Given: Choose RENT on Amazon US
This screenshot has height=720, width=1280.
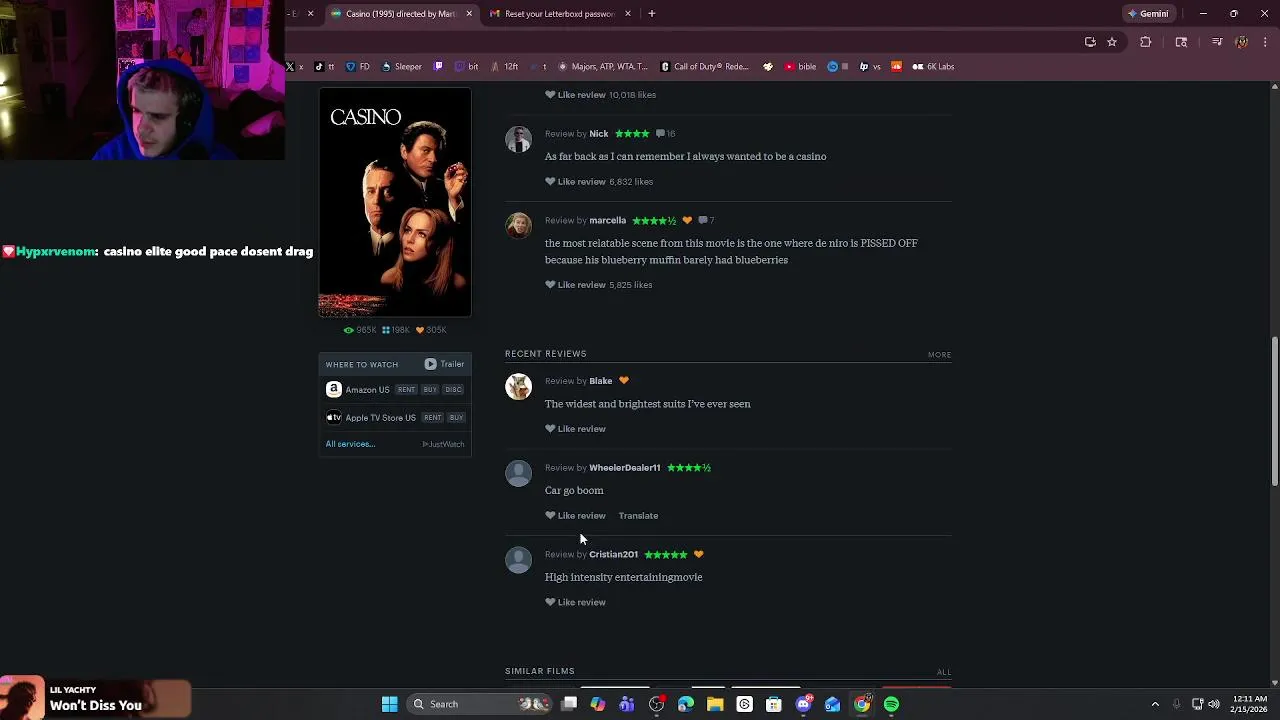Looking at the screenshot, I should [x=406, y=390].
